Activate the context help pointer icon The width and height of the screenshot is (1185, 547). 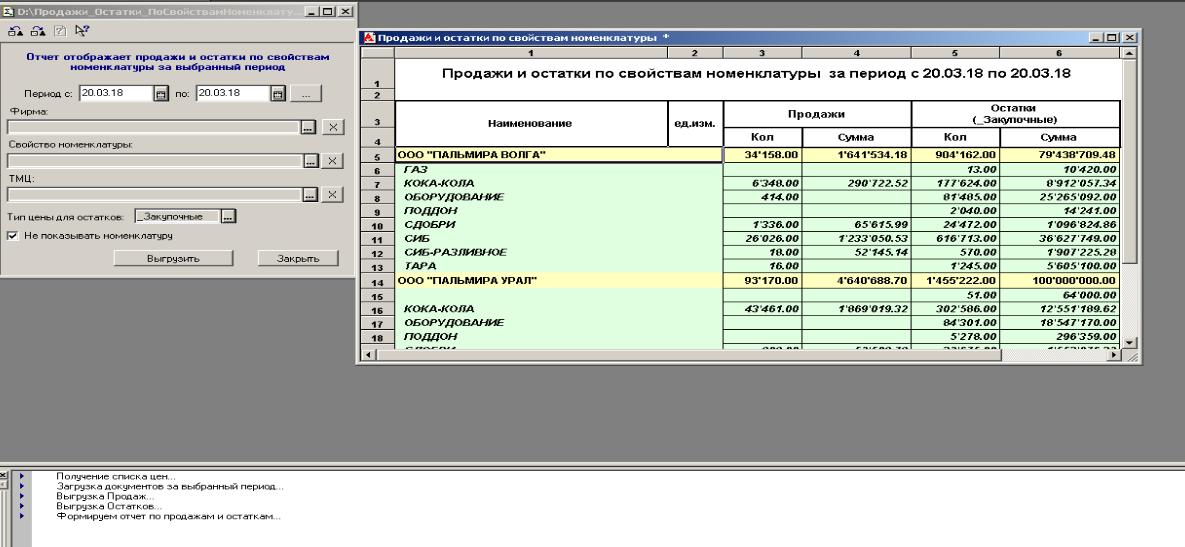[x=82, y=31]
